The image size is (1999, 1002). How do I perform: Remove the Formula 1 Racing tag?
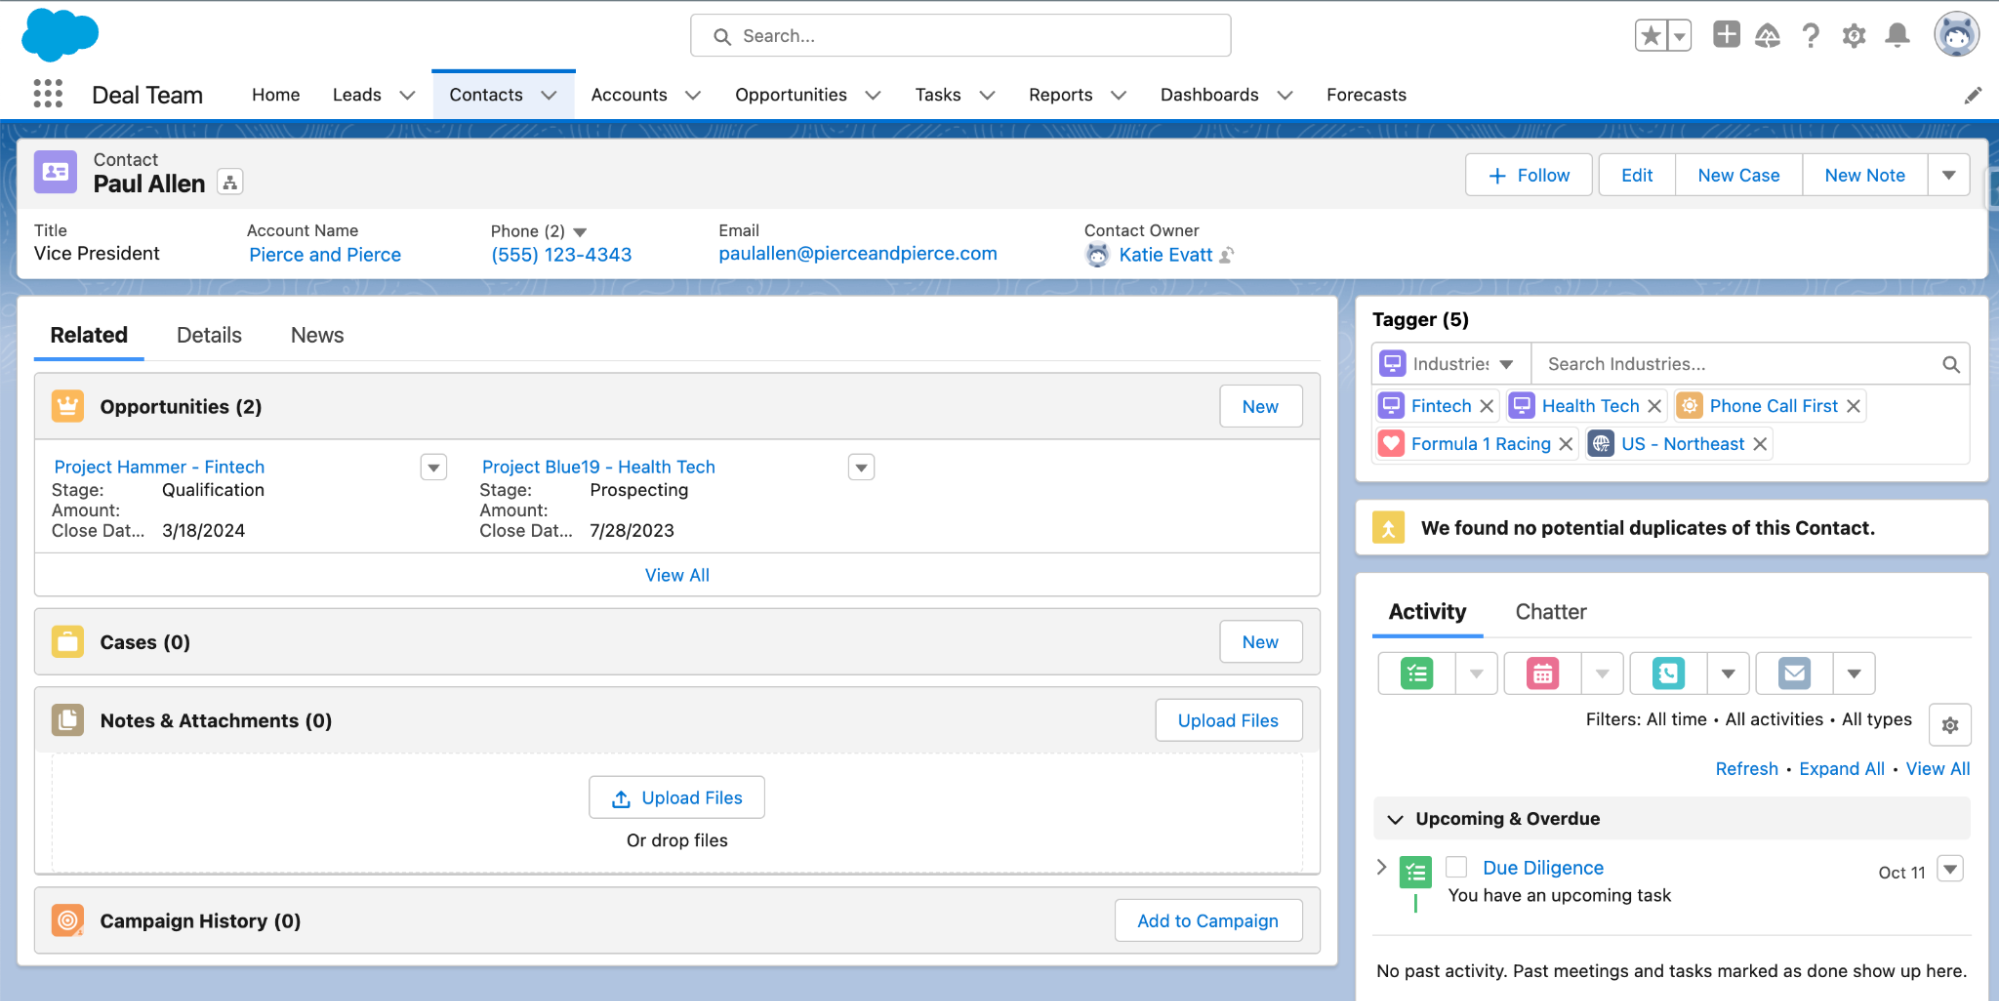(x=1566, y=444)
